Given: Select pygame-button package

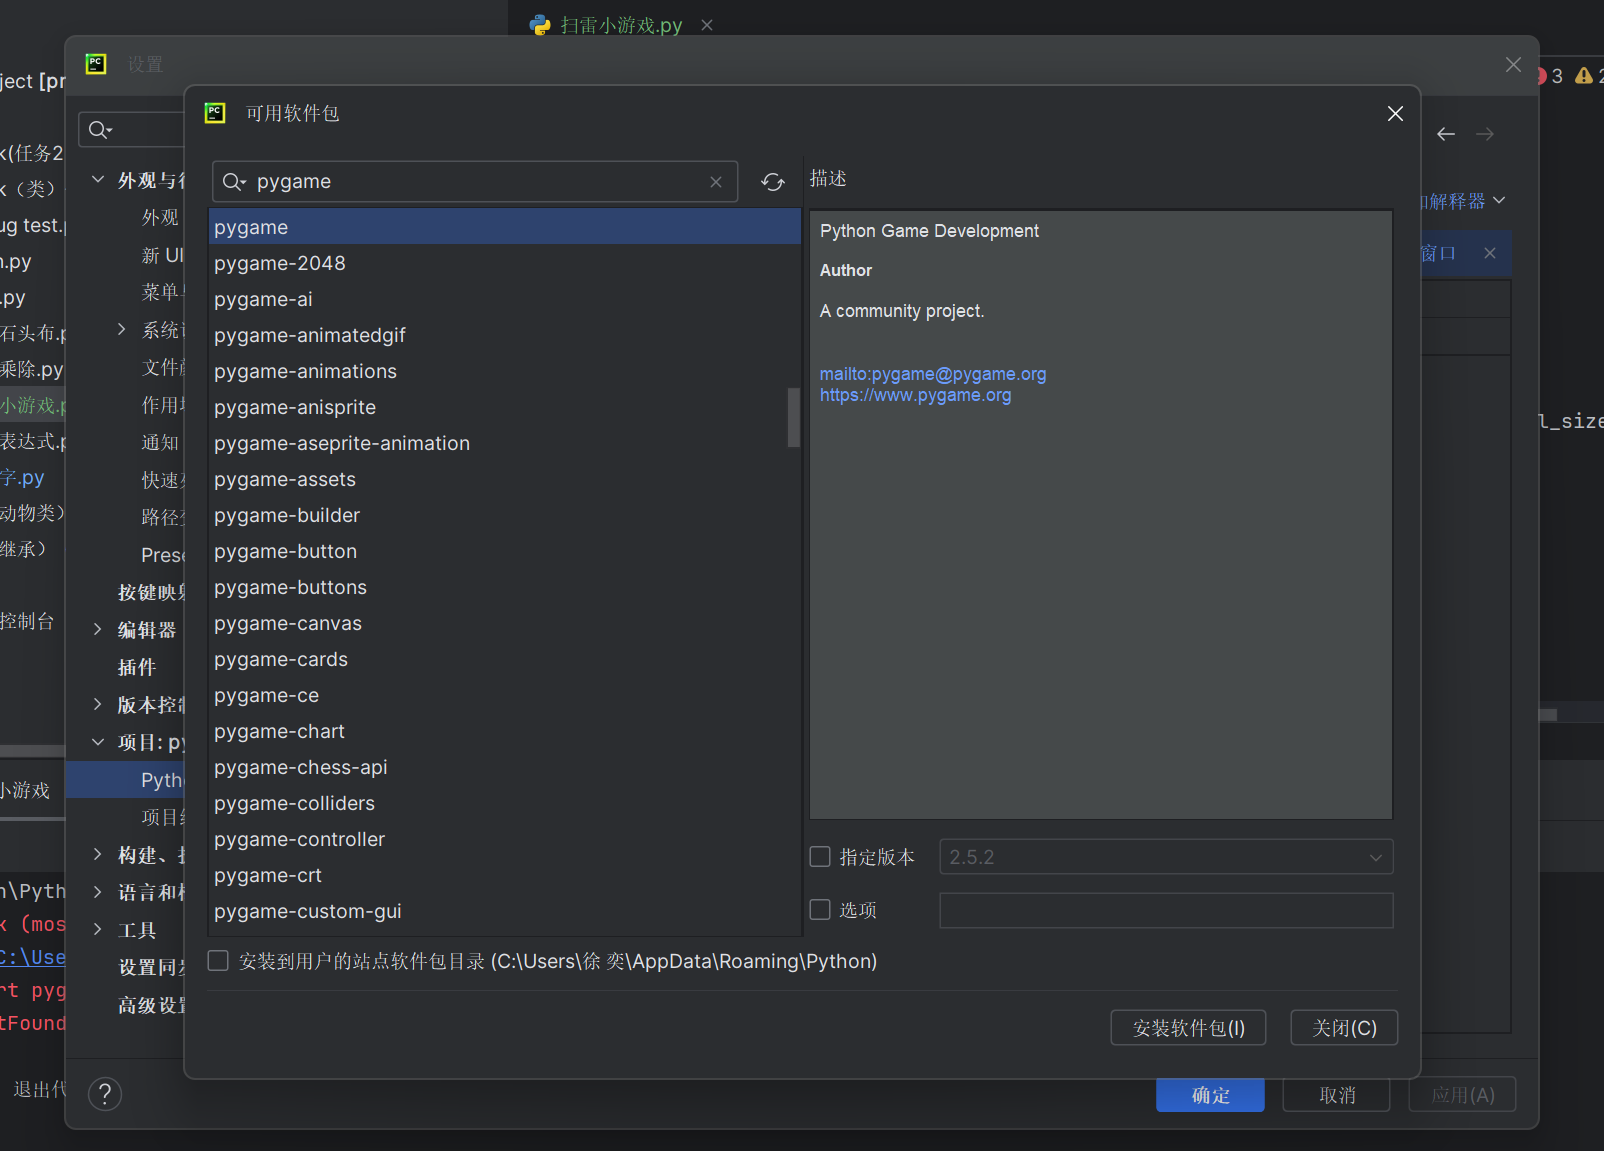Looking at the screenshot, I should point(505,551).
